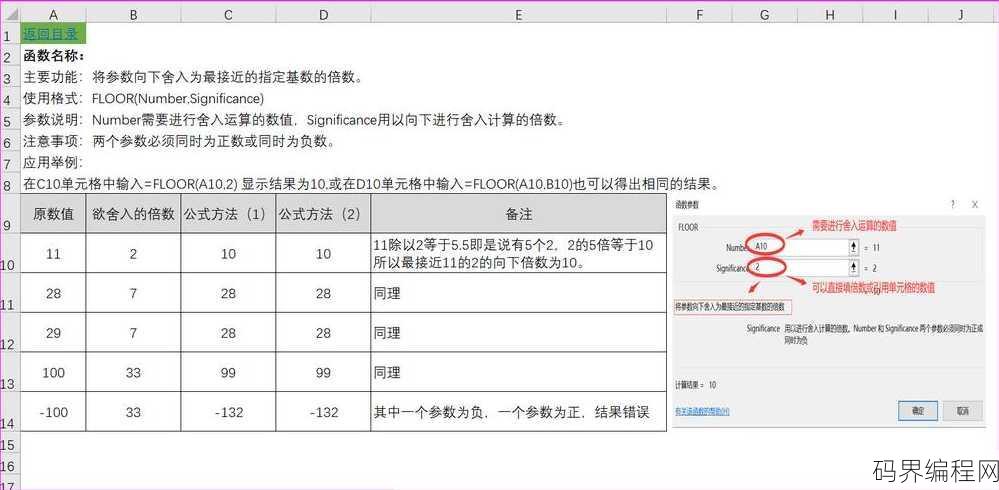The image size is (999, 490).
Task: Click the 函数名称 cell
Action: tap(54, 56)
